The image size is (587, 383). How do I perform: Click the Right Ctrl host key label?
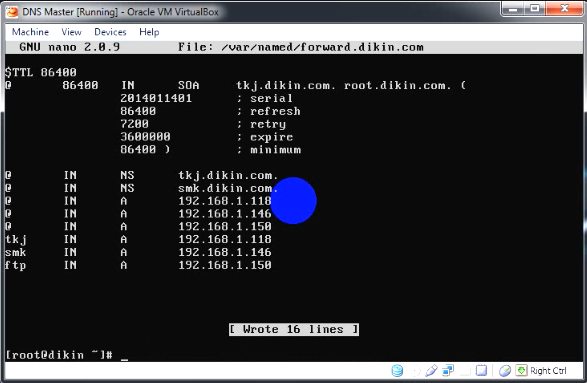[x=548, y=371]
